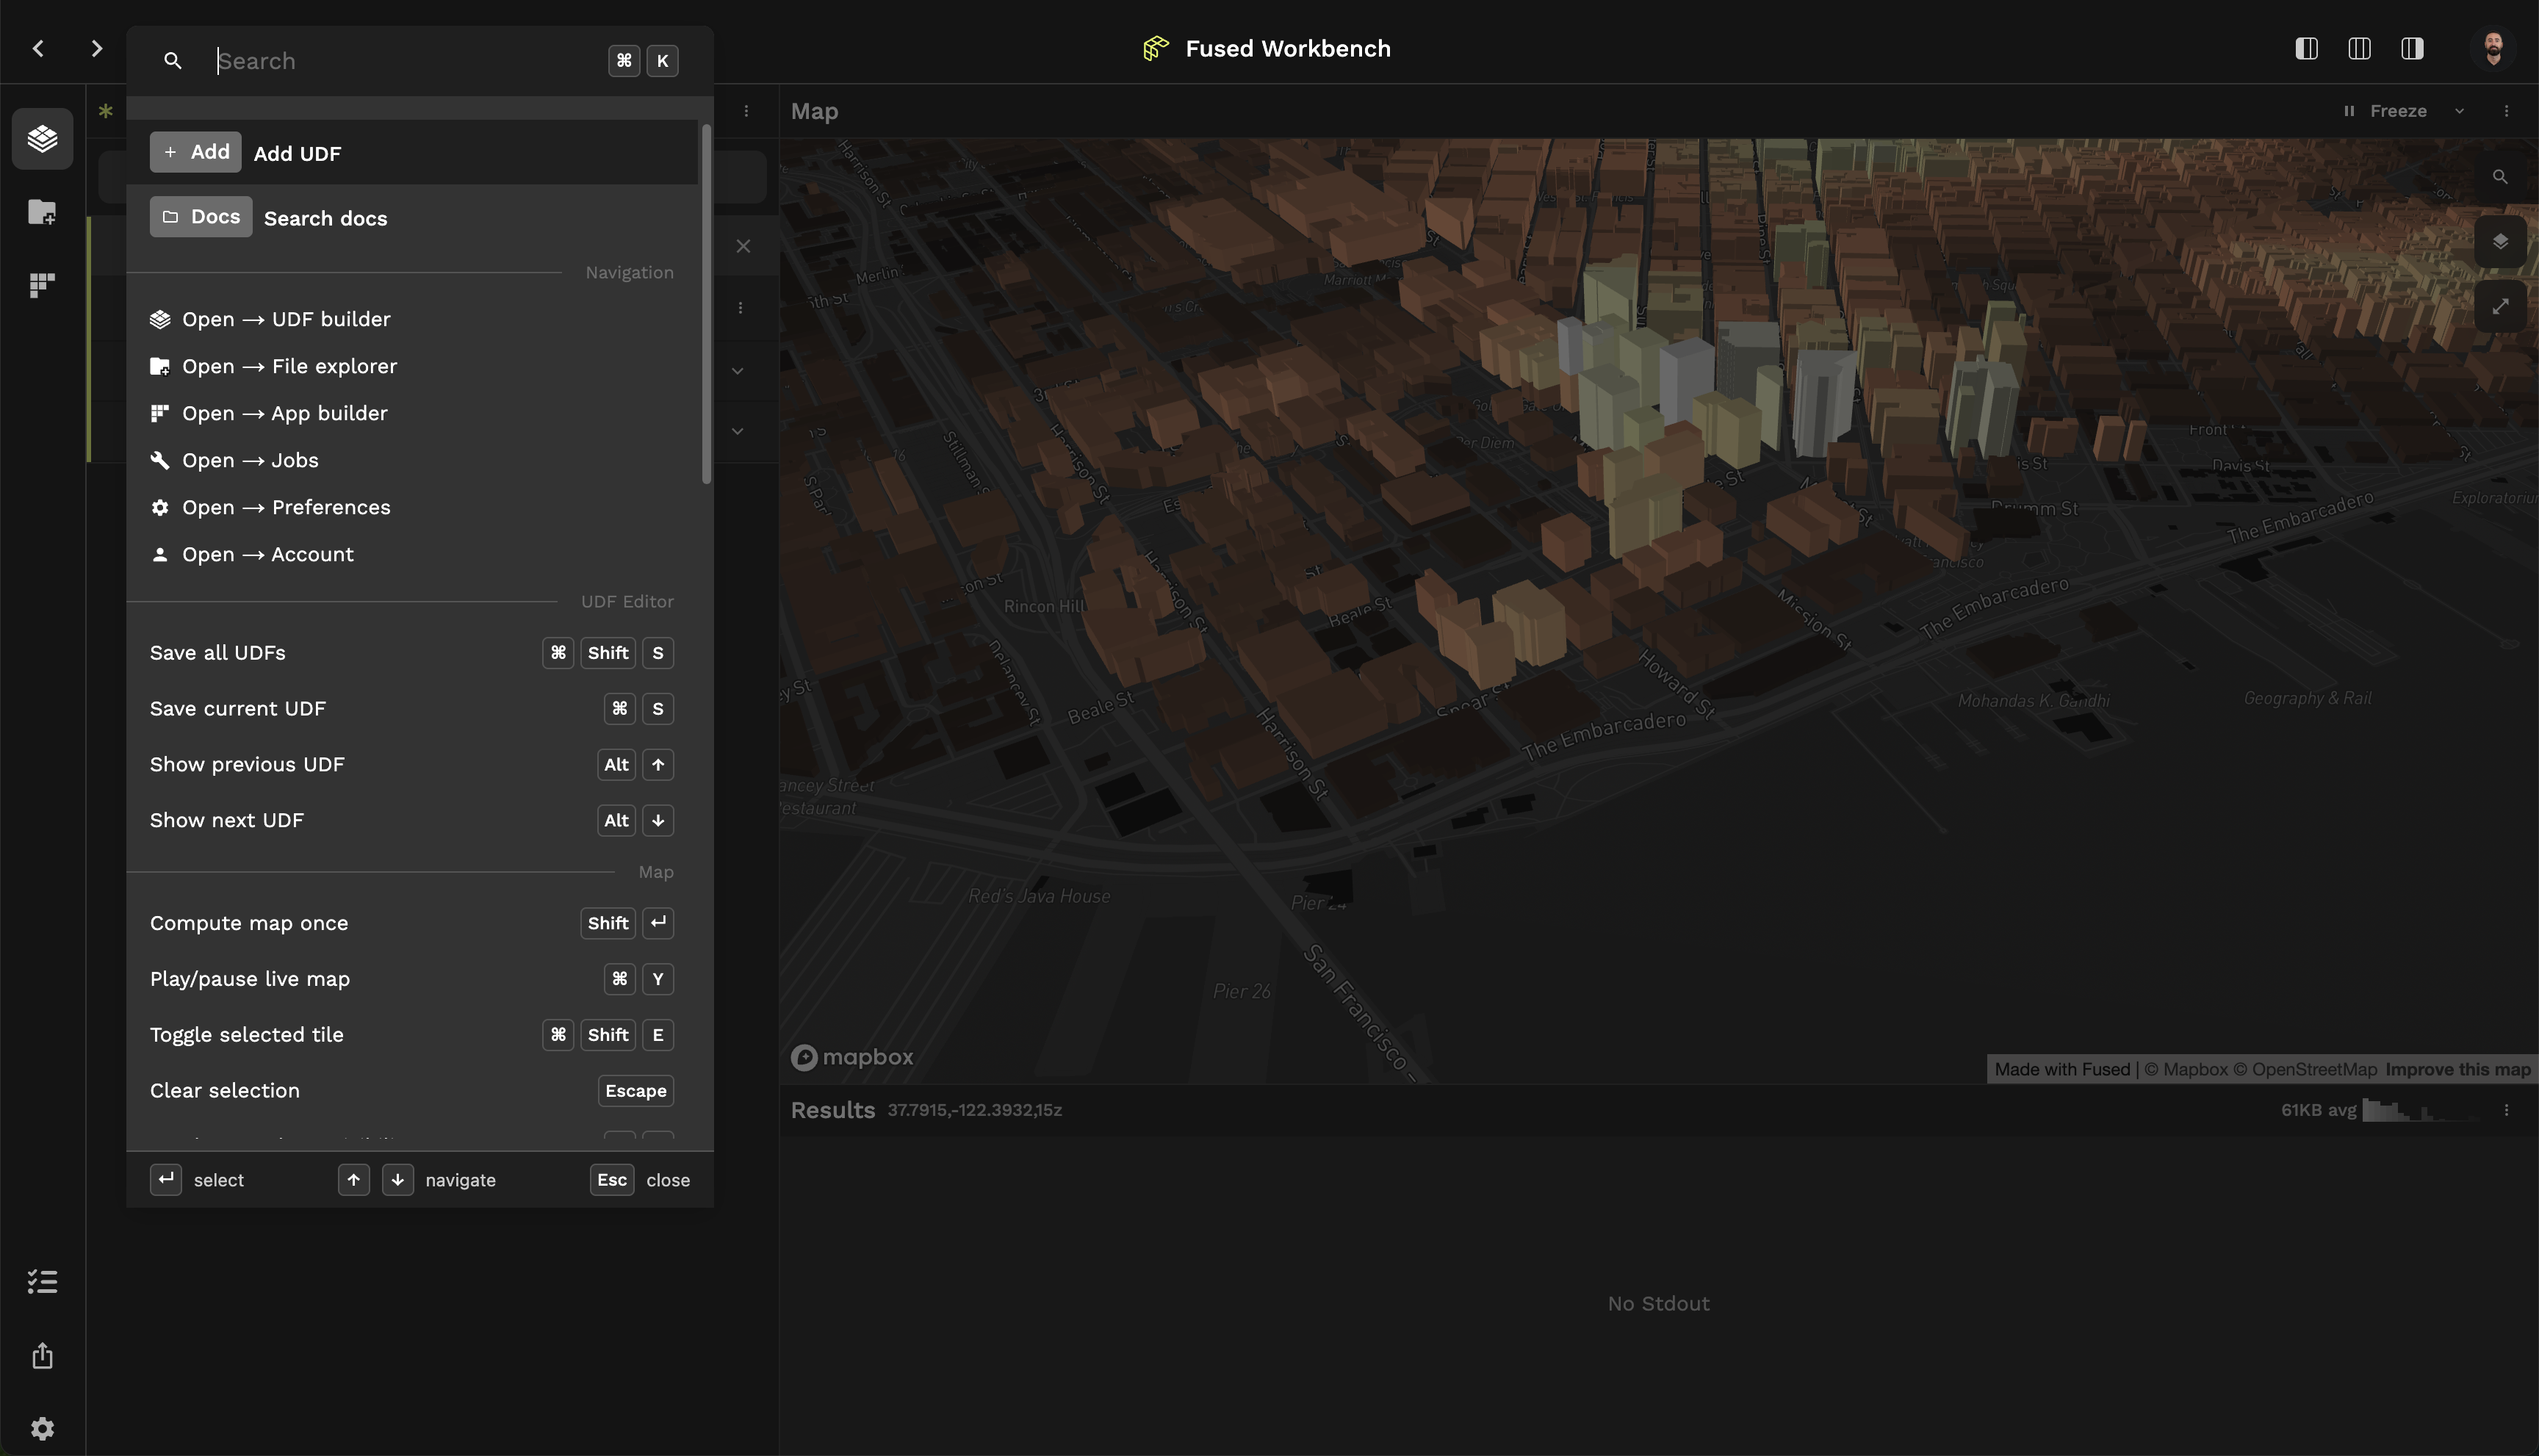Viewport: 2539px width, 1456px height.
Task: Run Show previous UDF command
Action: click(413, 765)
